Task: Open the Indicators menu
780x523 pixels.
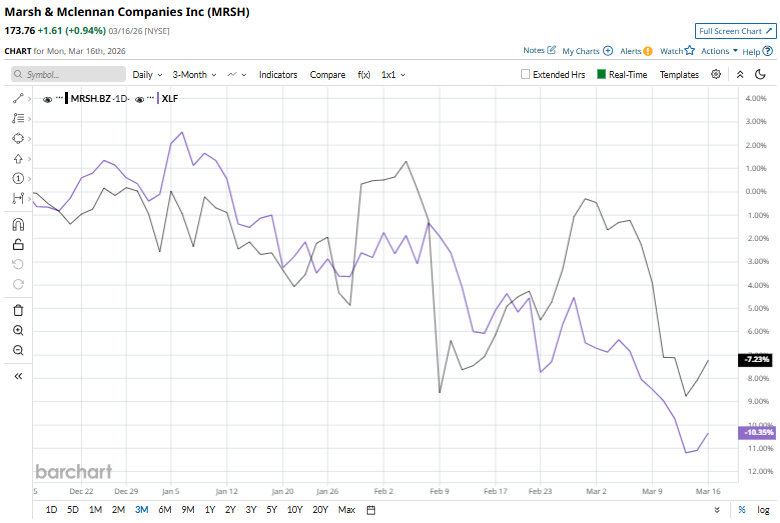Action: (x=278, y=75)
